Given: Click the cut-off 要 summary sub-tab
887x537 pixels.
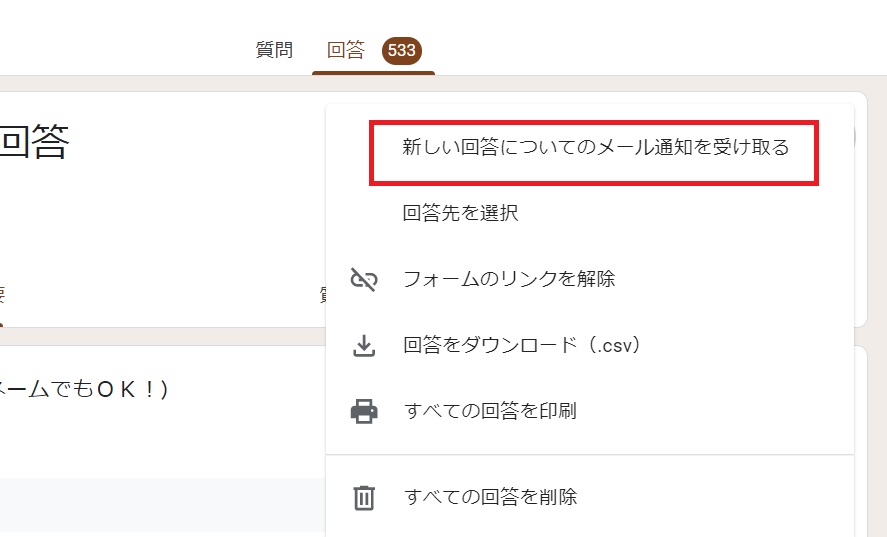Looking at the screenshot, I should [x=2, y=294].
